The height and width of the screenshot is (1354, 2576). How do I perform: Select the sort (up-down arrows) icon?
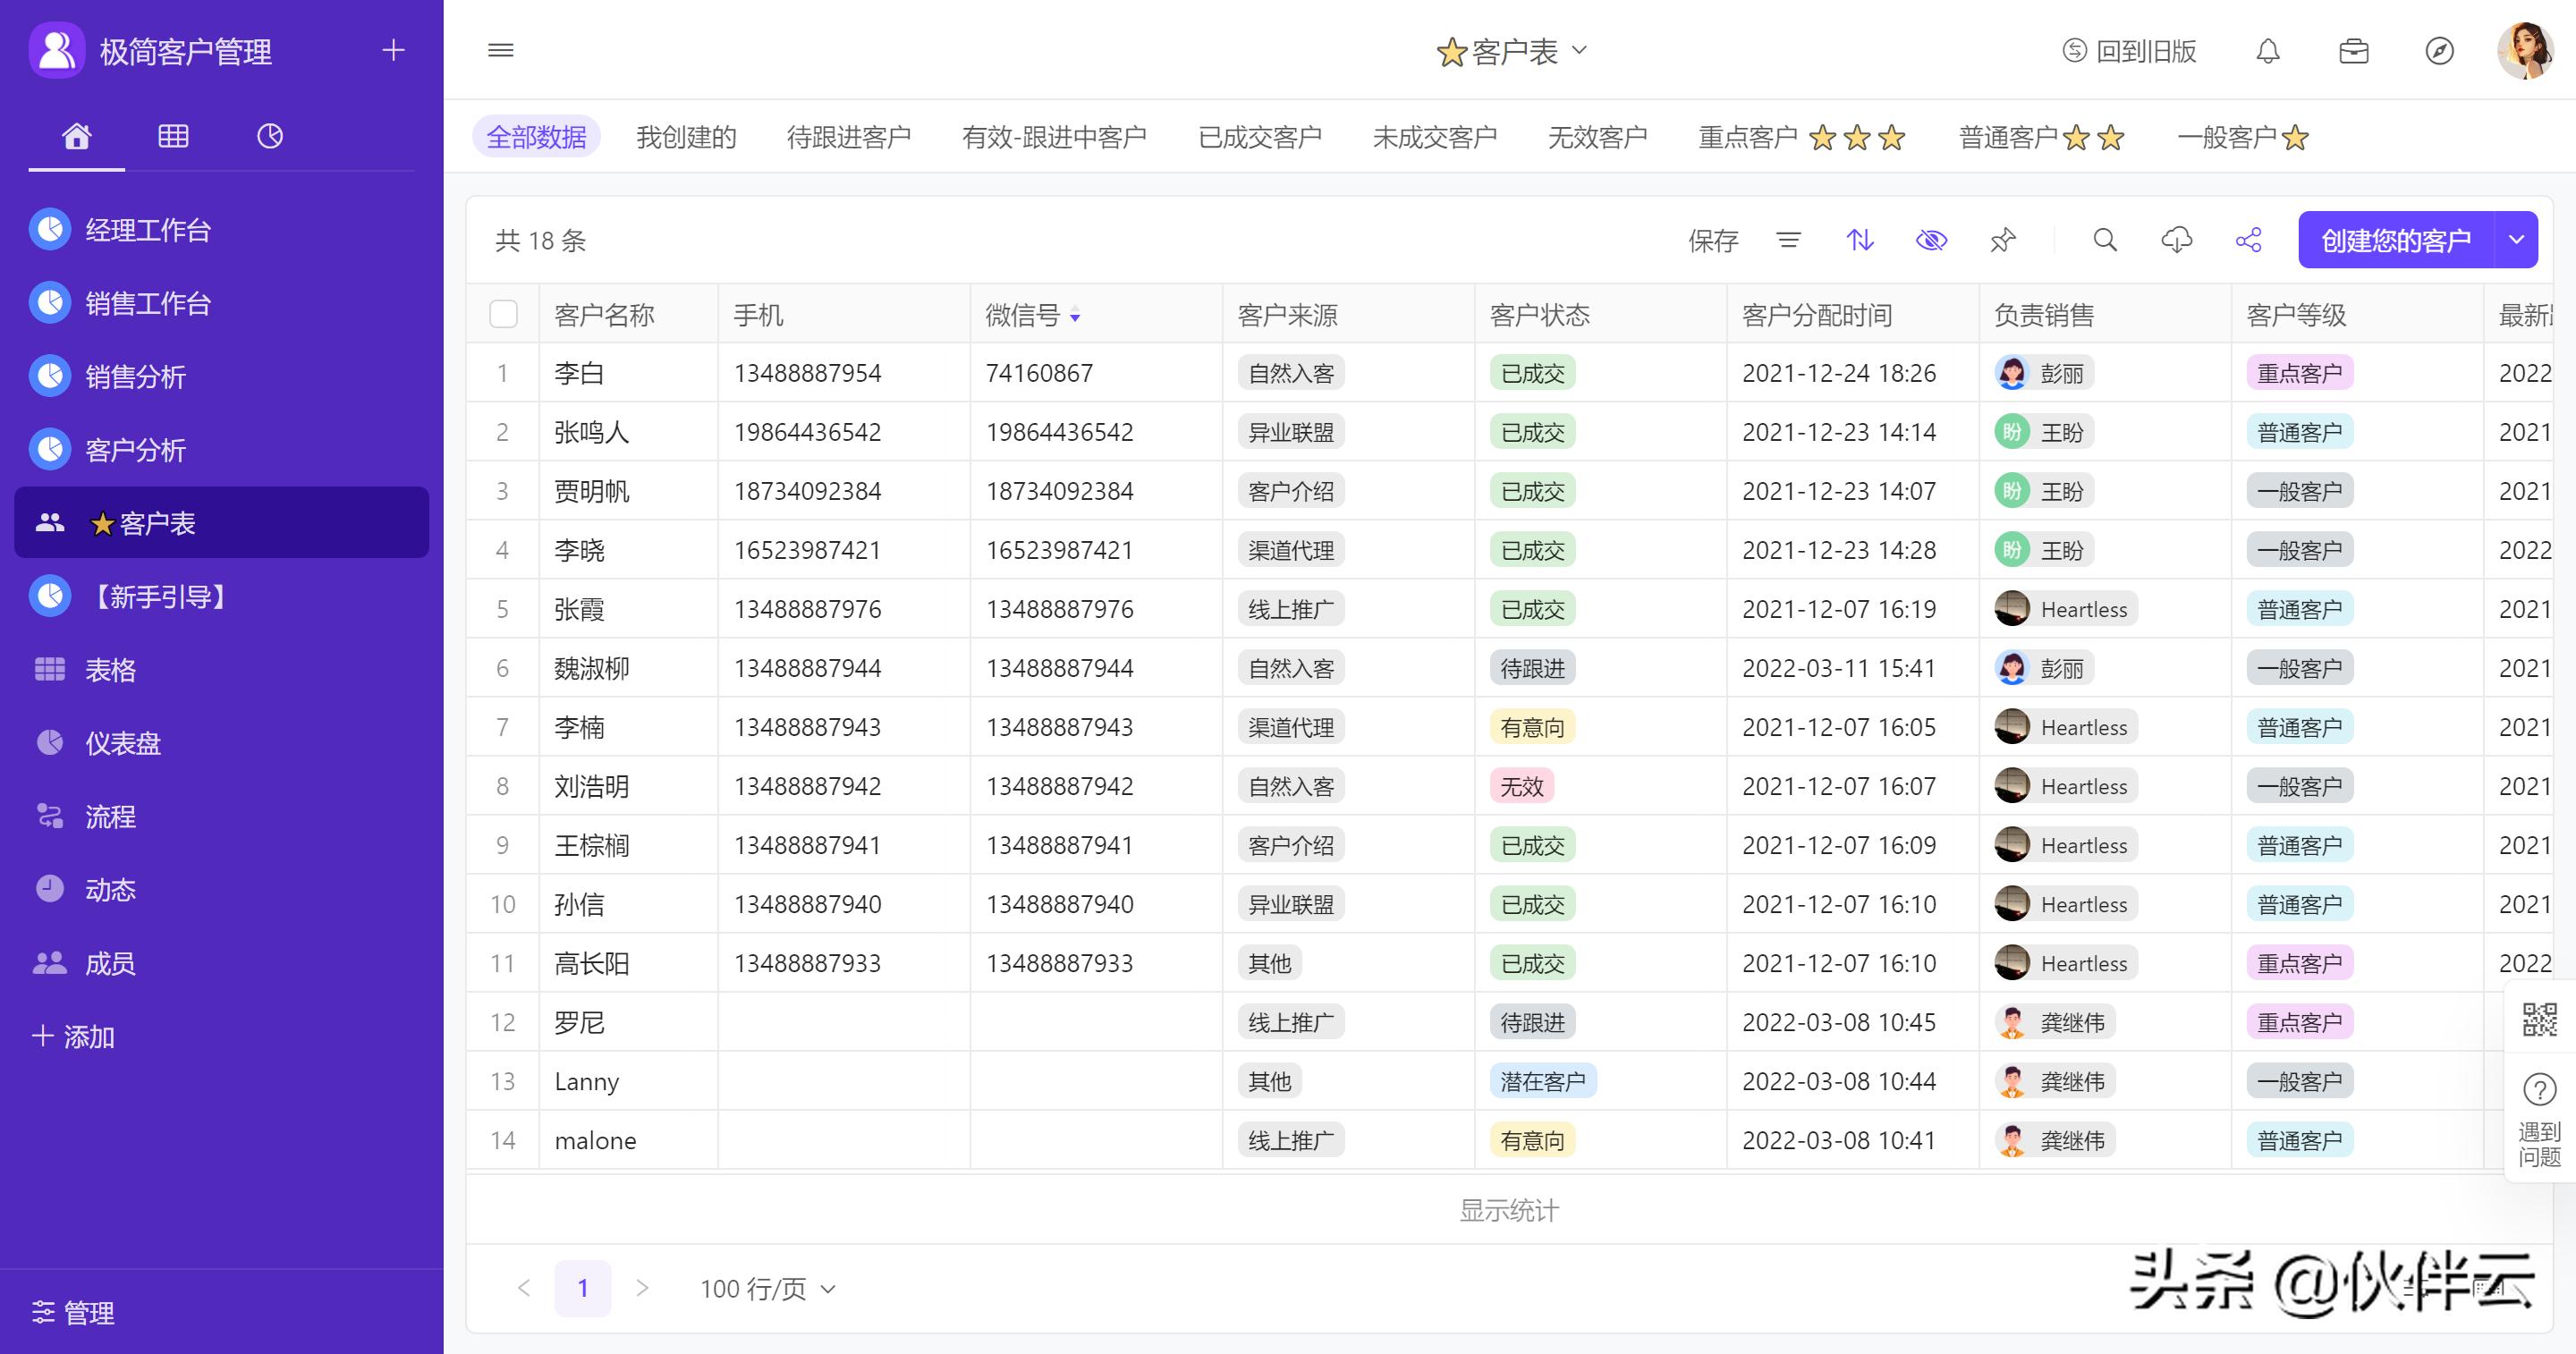click(x=1860, y=240)
